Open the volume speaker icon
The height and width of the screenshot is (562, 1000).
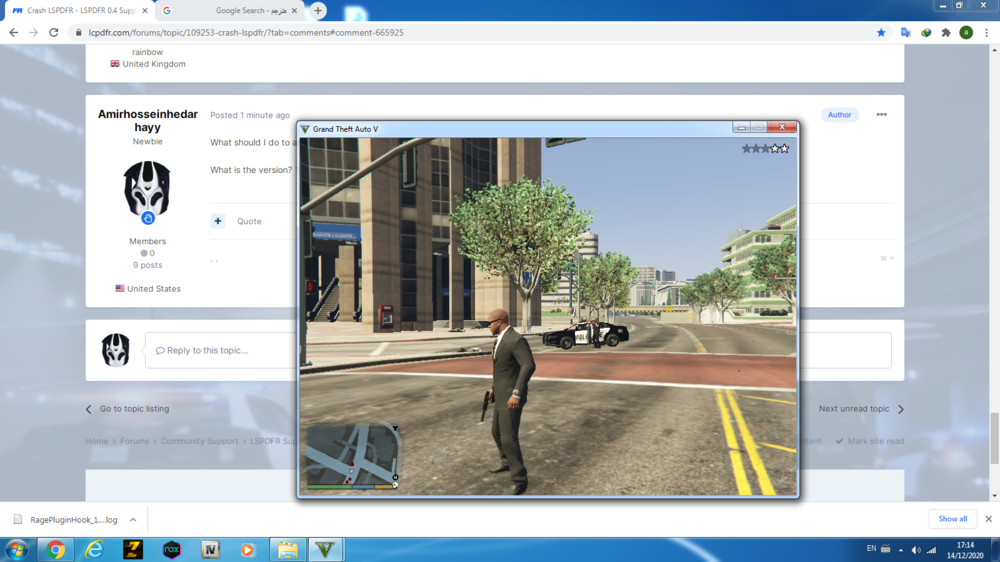point(916,550)
